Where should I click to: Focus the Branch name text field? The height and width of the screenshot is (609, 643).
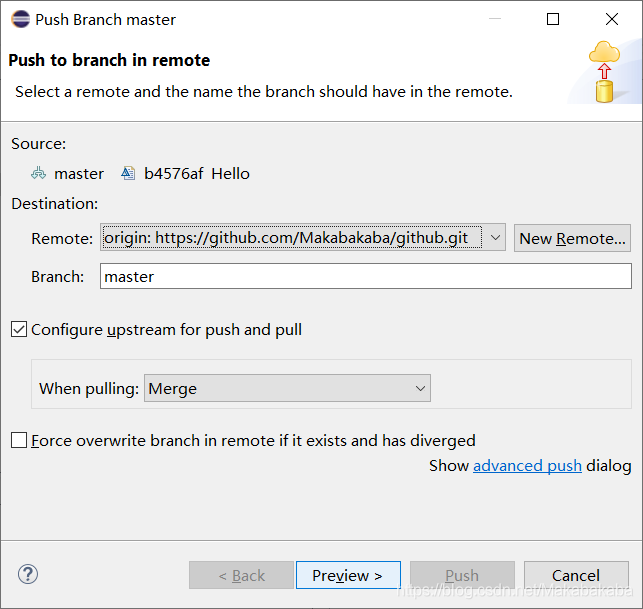[x=366, y=276]
